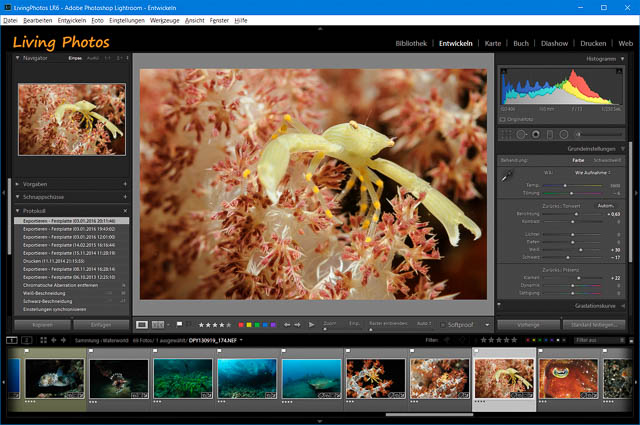The width and height of the screenshot is (640, 425).
Task: Select the pufferfish thumbnail in filmstrip
Action: (x=55, y=378)
